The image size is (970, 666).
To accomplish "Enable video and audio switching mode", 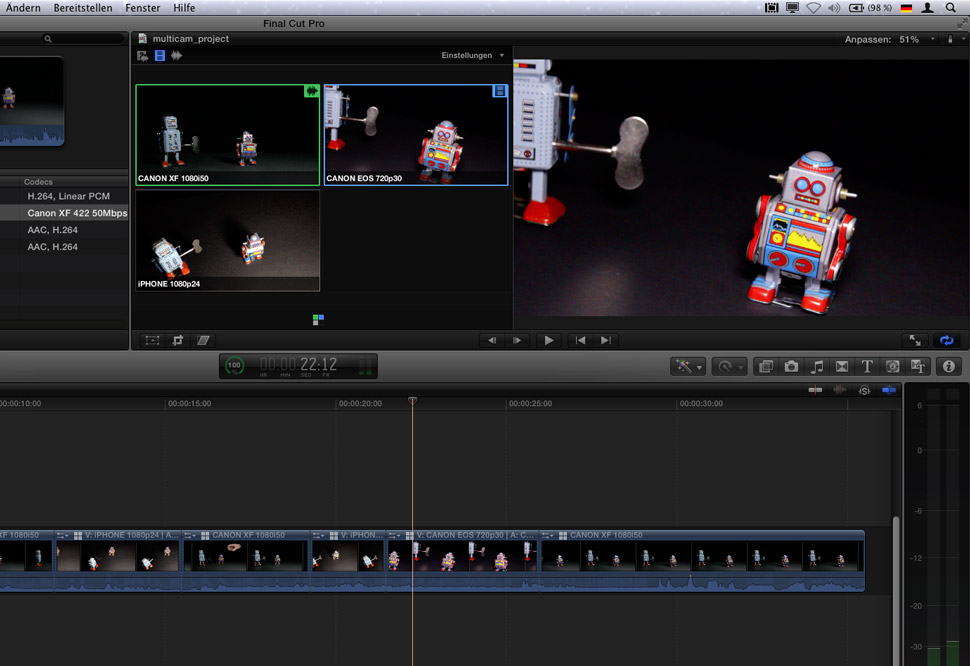I will [x=143, y=56].
